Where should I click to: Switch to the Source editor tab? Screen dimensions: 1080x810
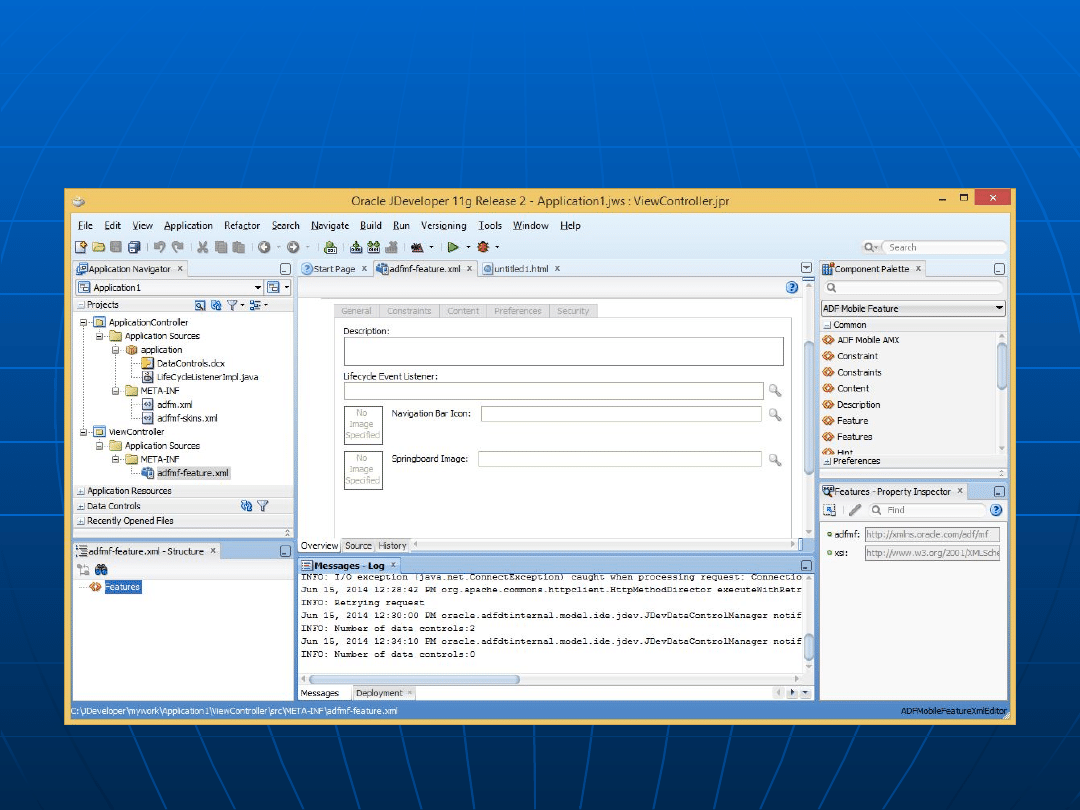(x=358, y=546)
